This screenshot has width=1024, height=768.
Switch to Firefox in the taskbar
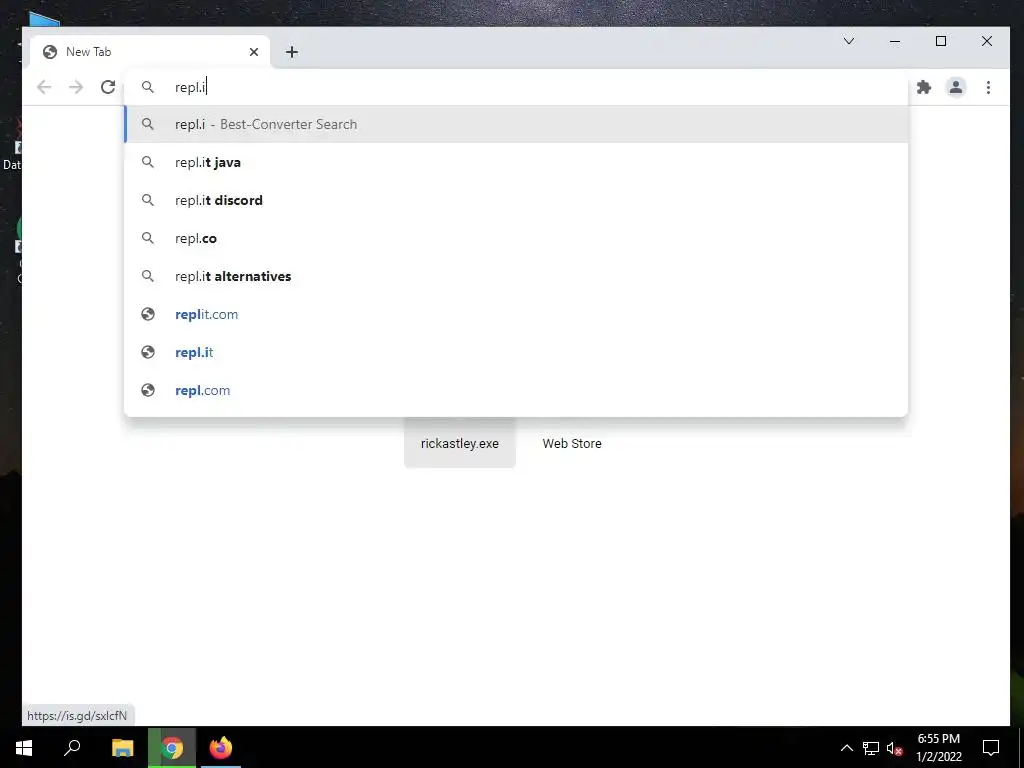click(x=221, y=748)
